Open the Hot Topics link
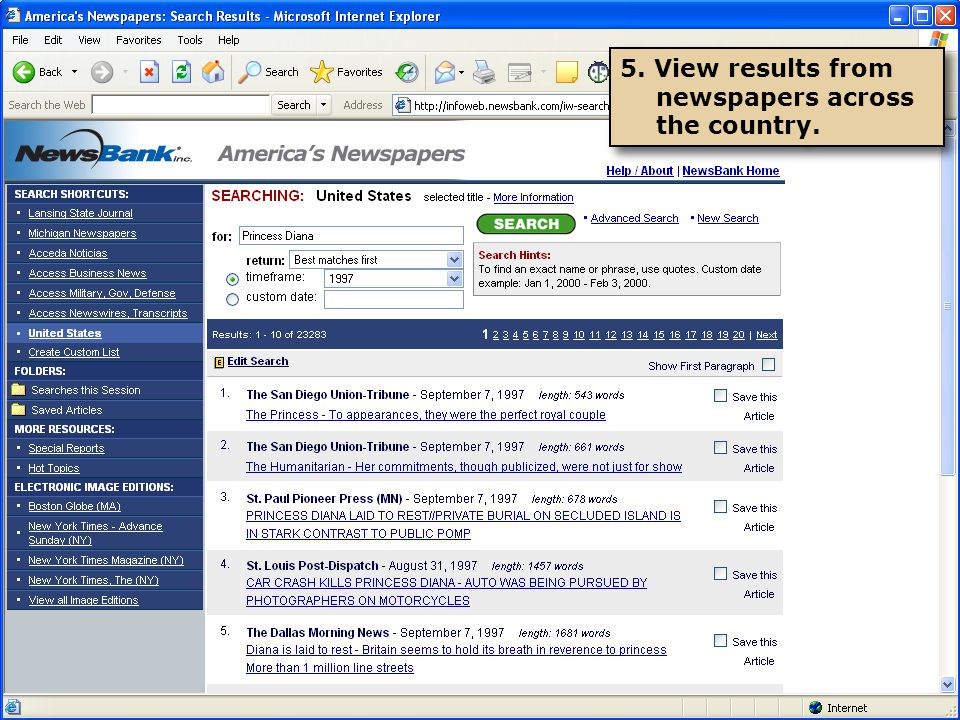The width and height of the screenshot is (960, 720). (x=54, y=468)
